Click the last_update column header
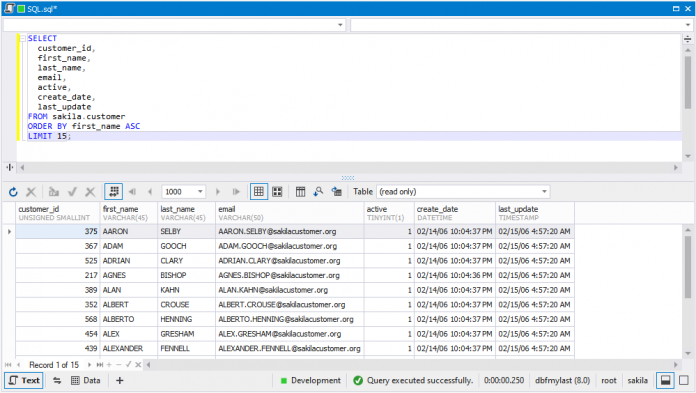 click(x=535, y=213)
